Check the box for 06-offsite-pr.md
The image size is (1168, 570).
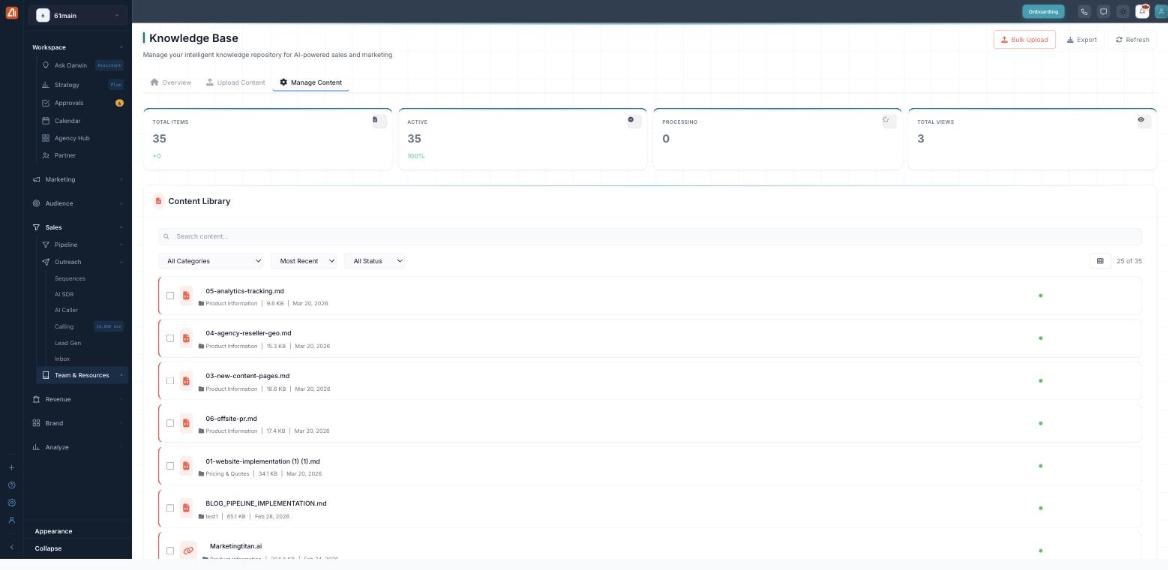[x=170, y=423]
